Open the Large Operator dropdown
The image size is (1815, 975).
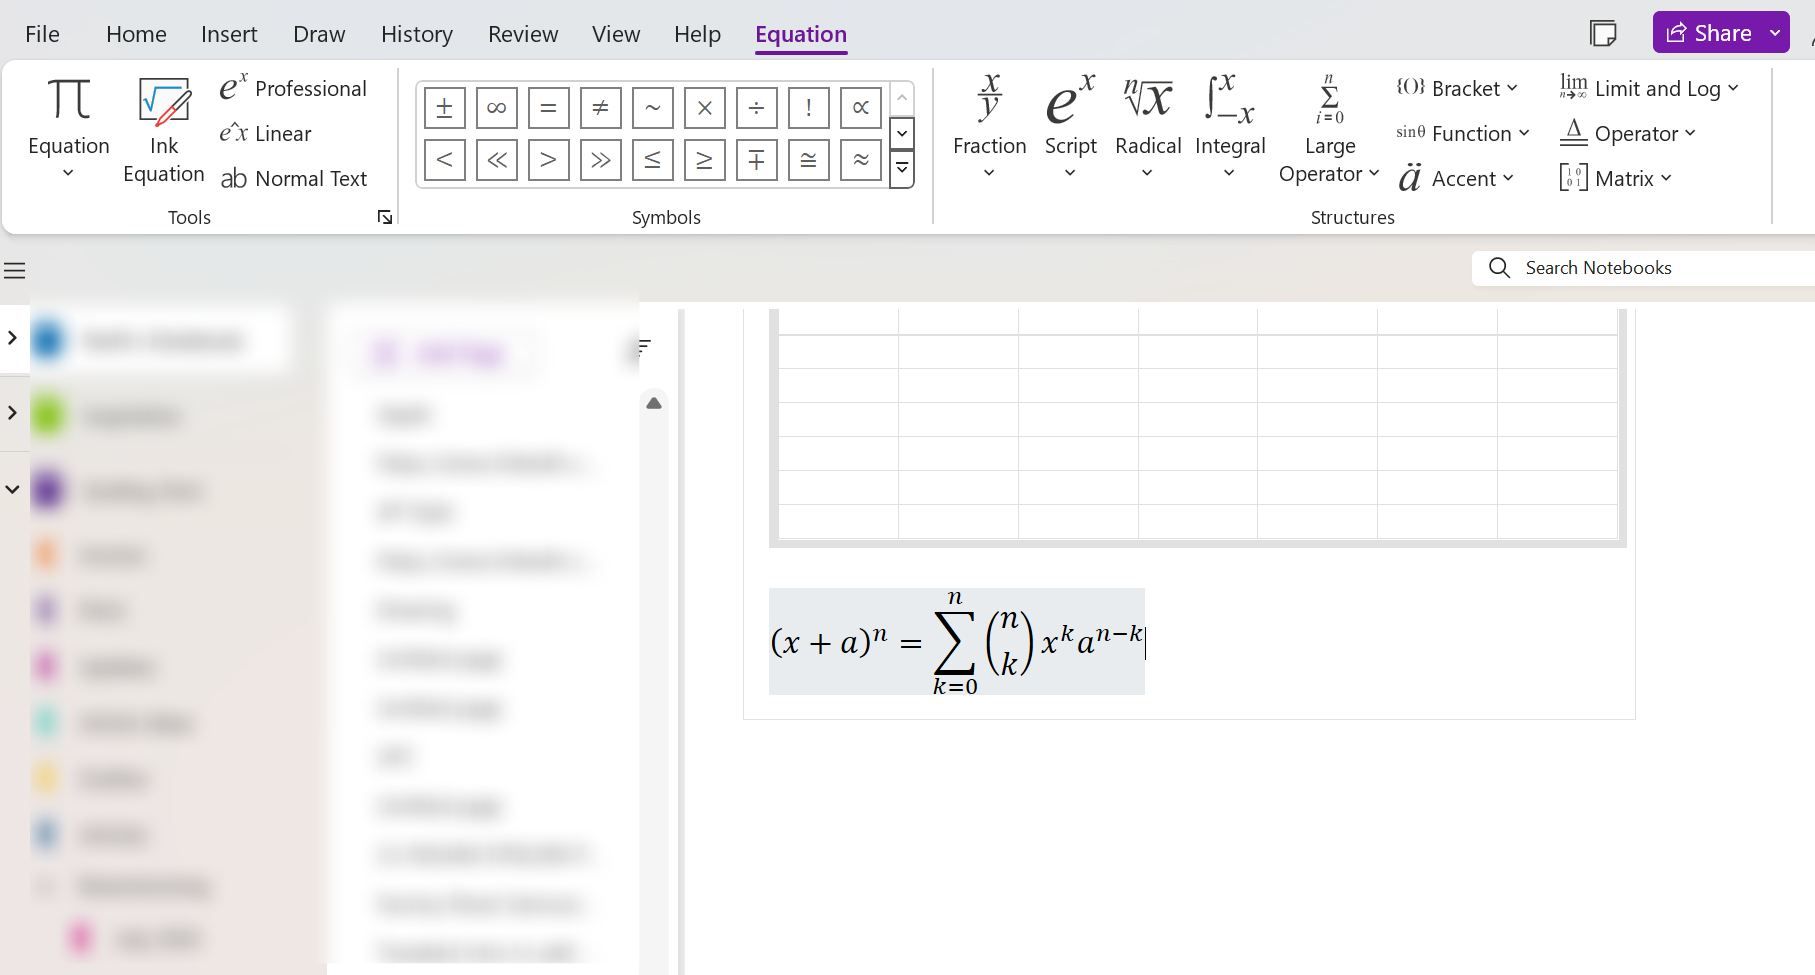1328,130
